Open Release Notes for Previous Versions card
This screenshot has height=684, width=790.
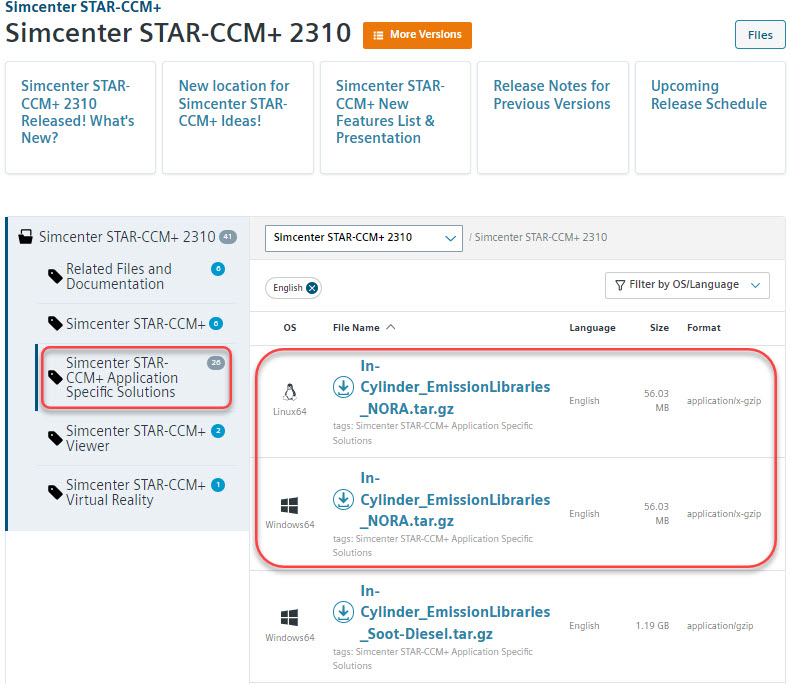click(552, 95)
